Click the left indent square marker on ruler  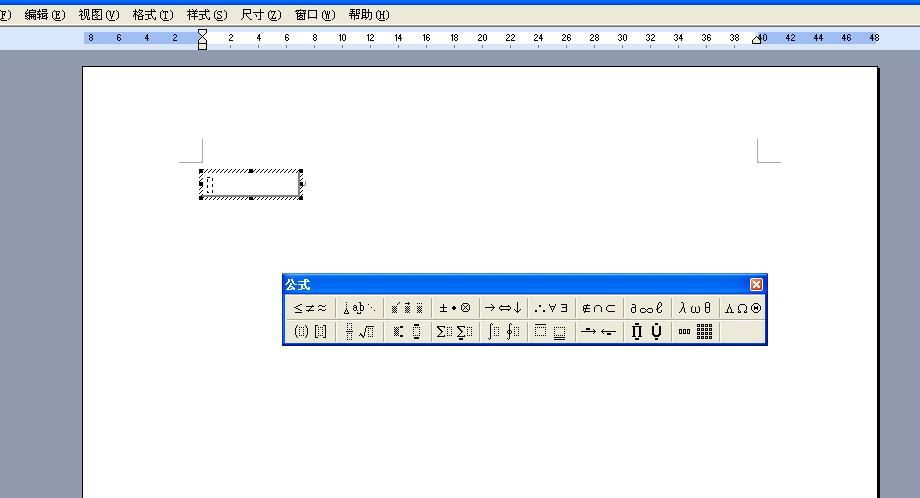click(x=202, y=46)
